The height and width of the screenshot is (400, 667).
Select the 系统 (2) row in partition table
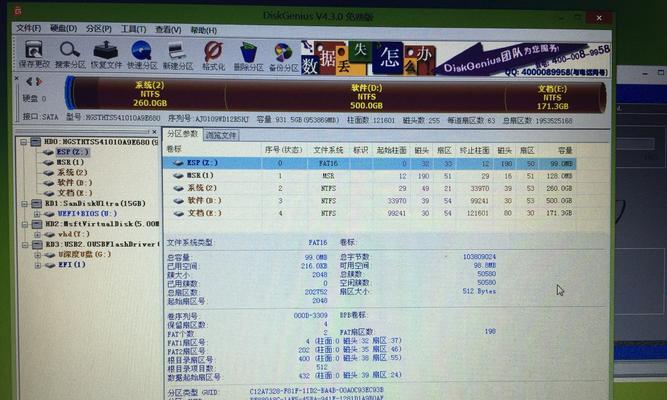[x=369, y=188]
